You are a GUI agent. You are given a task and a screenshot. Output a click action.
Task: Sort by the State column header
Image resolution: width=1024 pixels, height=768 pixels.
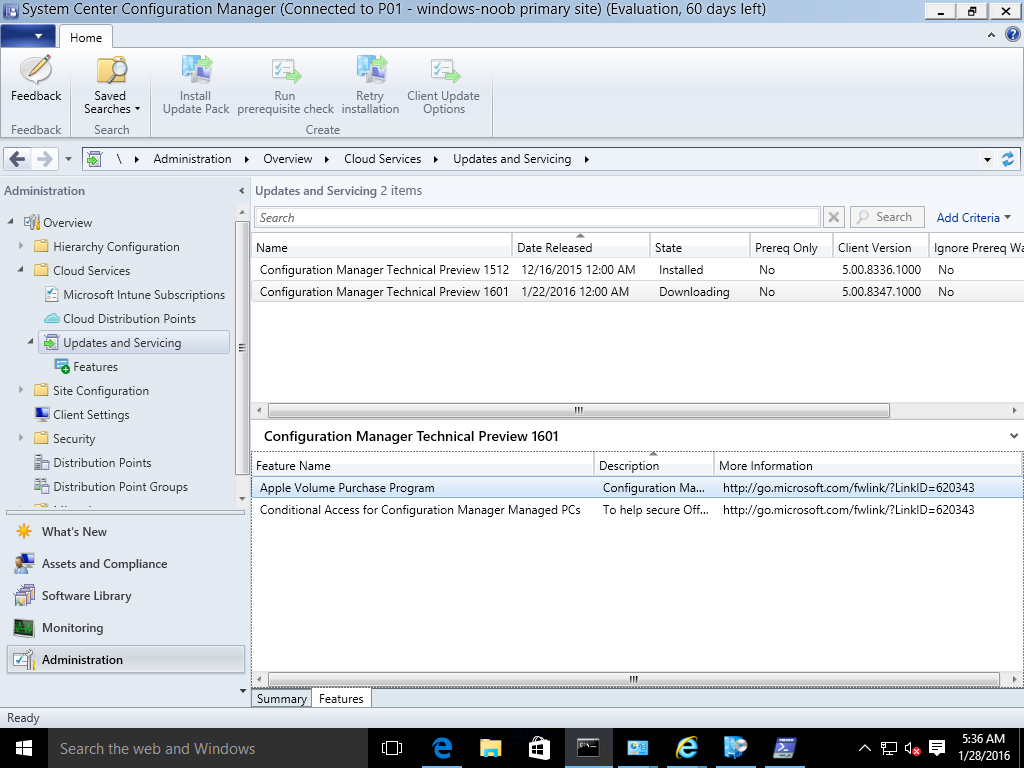tap(700, 246)
